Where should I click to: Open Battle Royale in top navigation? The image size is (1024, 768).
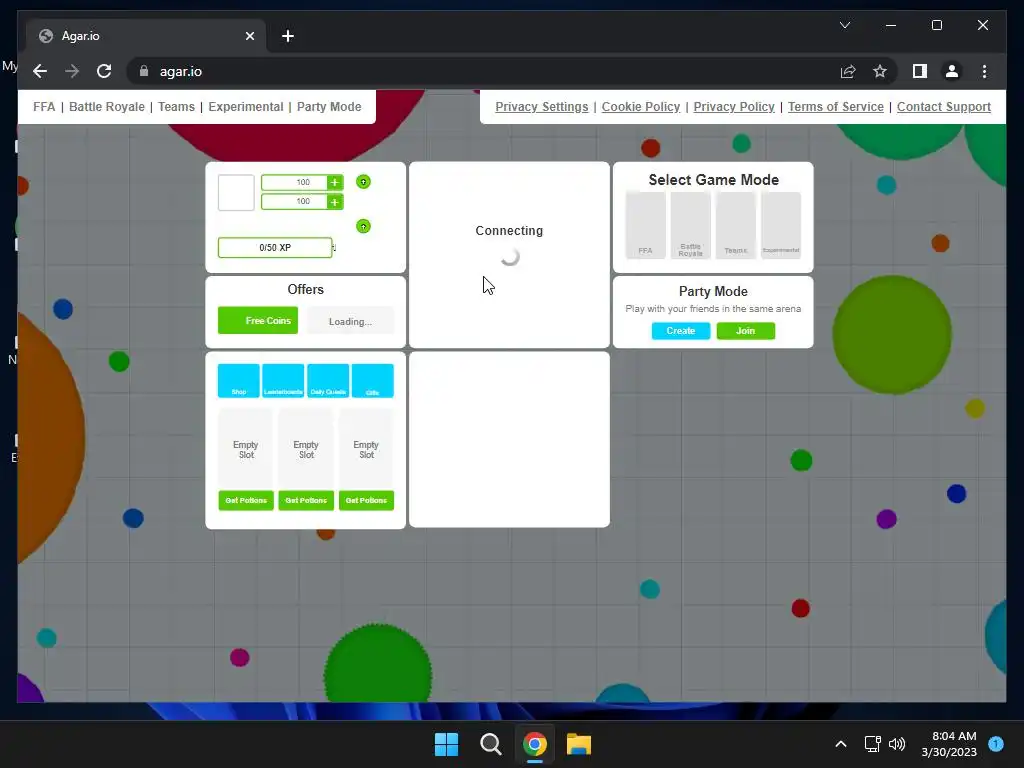[x=106, y=106]
